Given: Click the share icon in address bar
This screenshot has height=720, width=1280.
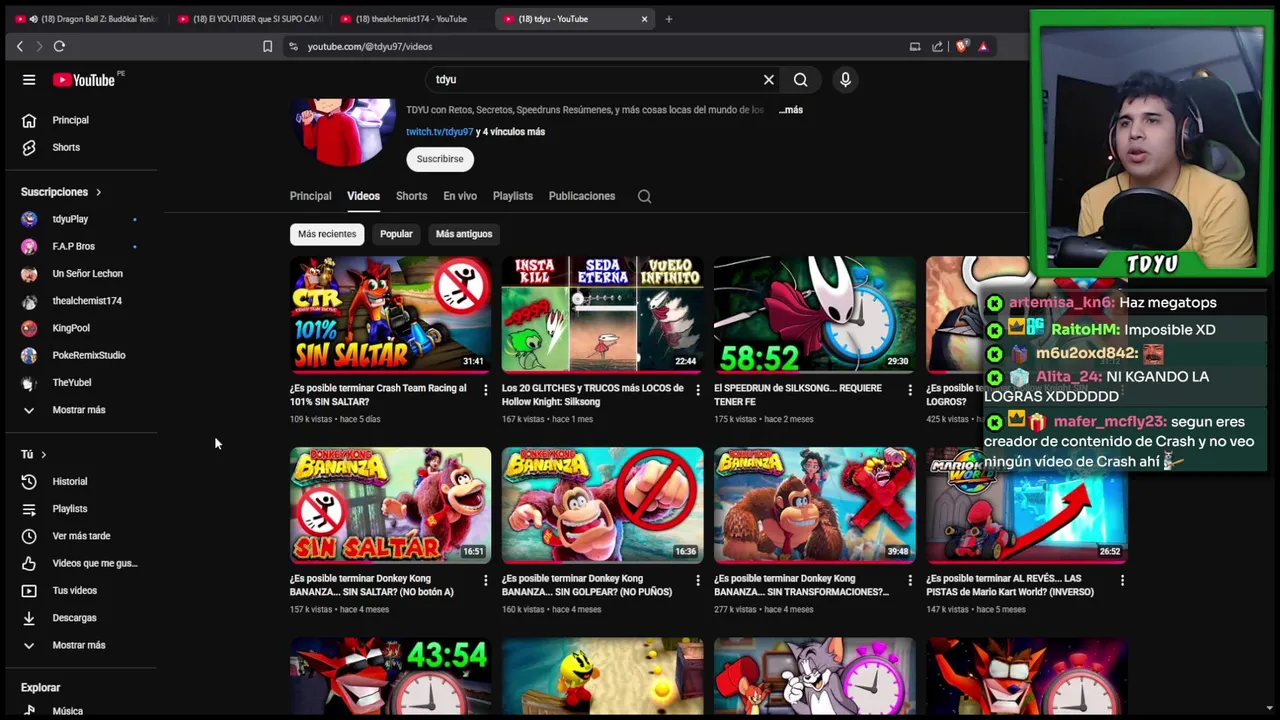Looking at the screenshot, I should point(937,46).
